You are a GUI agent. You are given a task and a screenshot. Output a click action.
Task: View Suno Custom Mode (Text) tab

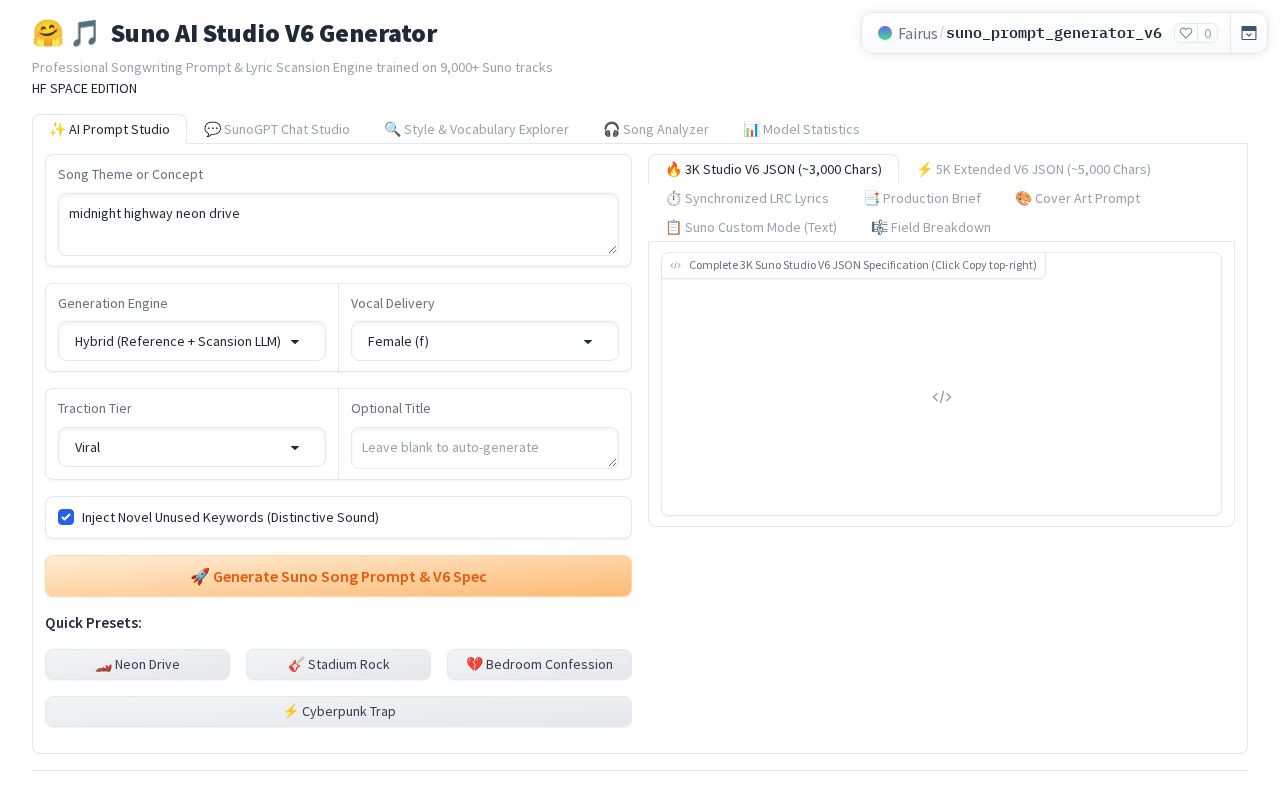coord(751,227)
